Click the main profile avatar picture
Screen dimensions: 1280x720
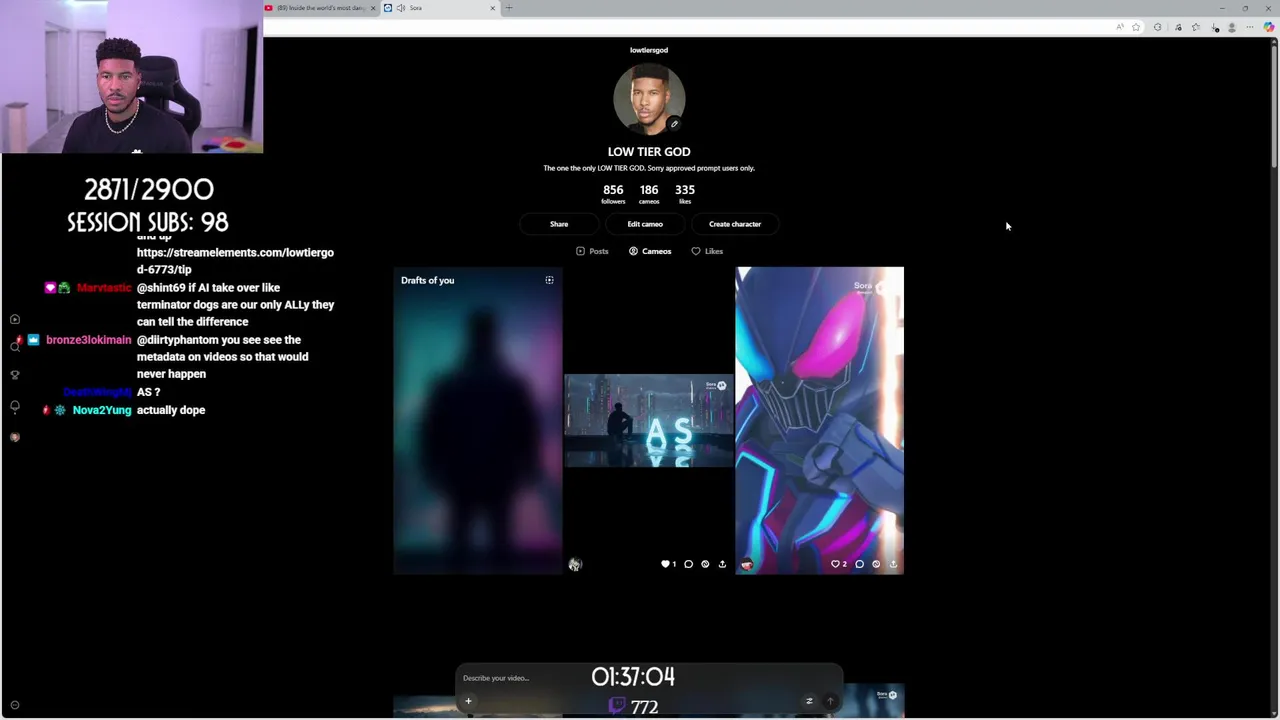point(649,99)
